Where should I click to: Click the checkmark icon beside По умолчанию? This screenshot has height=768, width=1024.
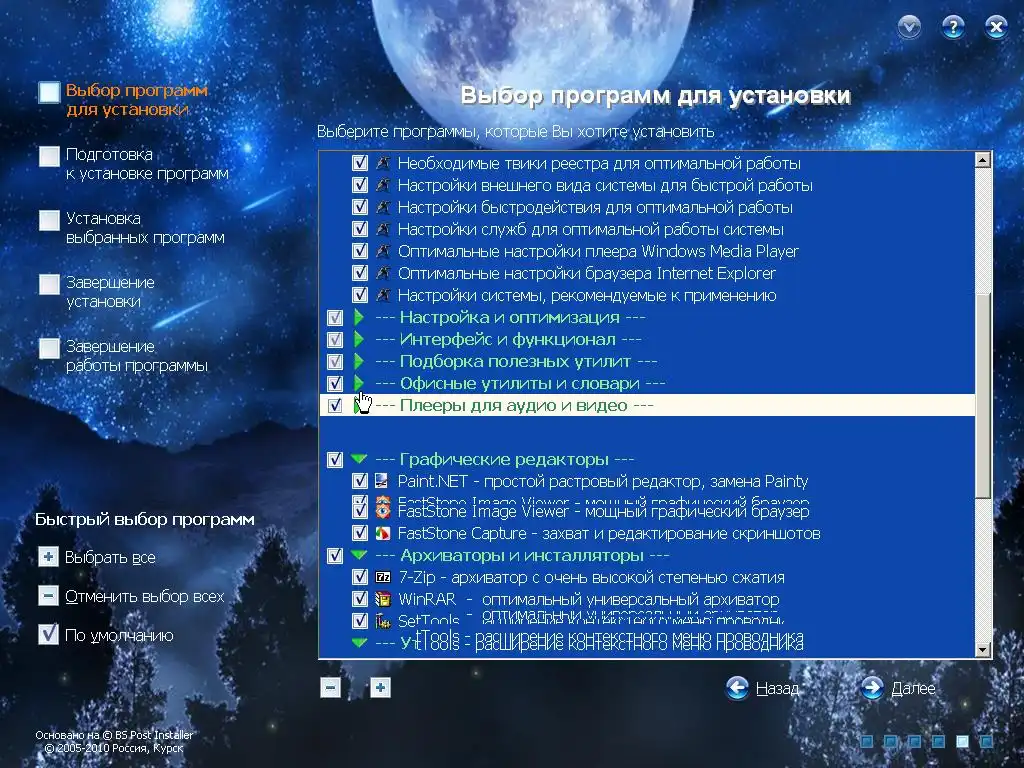click(x=48, y=634)
